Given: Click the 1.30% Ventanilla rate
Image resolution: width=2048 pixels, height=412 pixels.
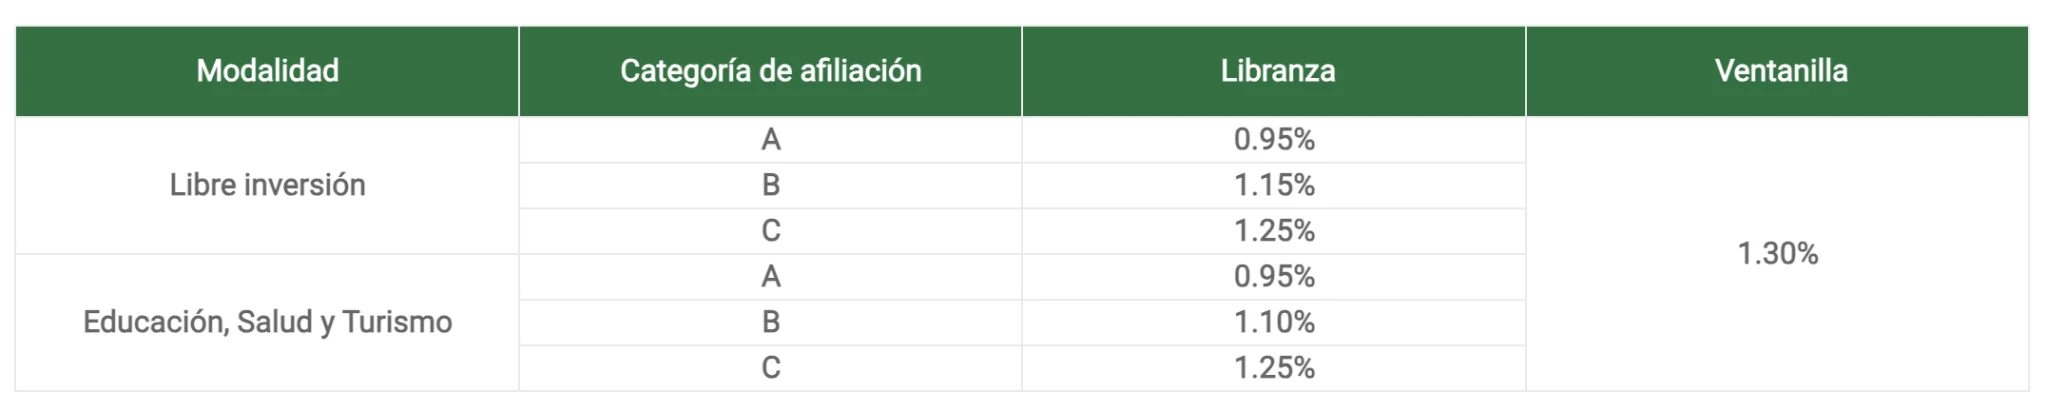Looking at the screenshot, I should click(x=1777, y=254).
